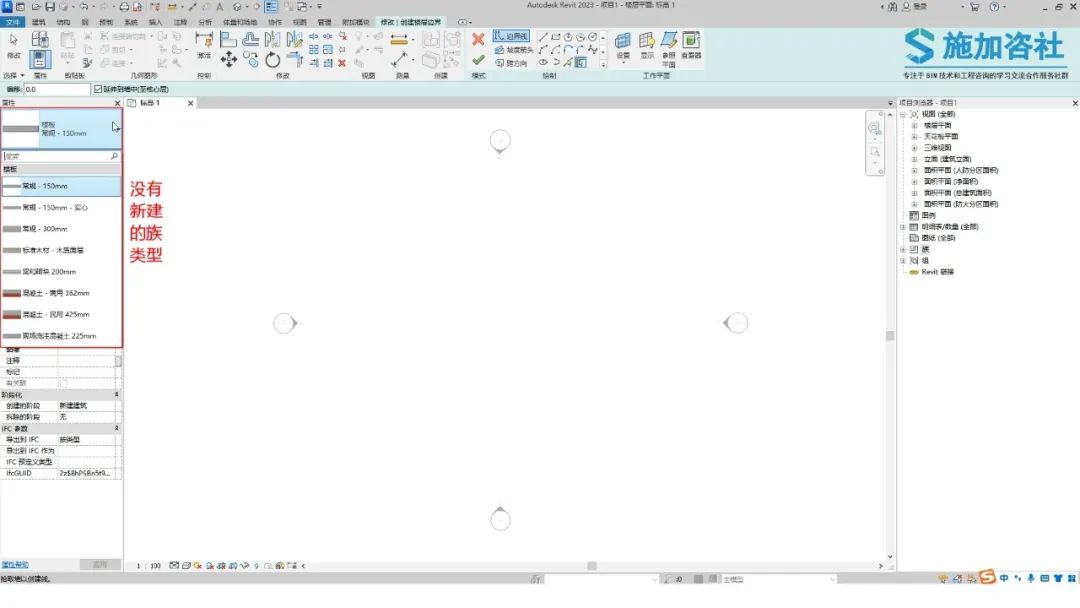1080x608 pixels.
Task: Switch to the 插入 (Insert) ribbon tab
Action: coord(156,22)
